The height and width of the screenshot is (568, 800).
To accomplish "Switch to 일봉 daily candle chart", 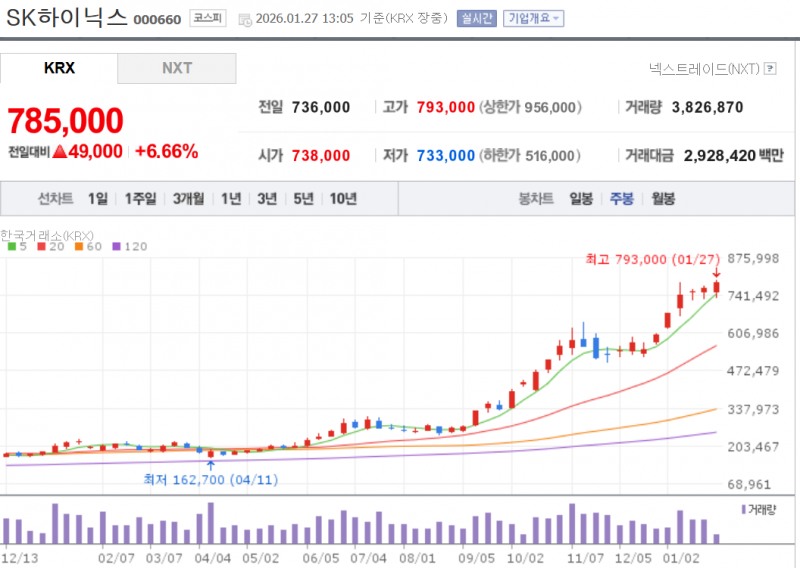I will [581, 199].
